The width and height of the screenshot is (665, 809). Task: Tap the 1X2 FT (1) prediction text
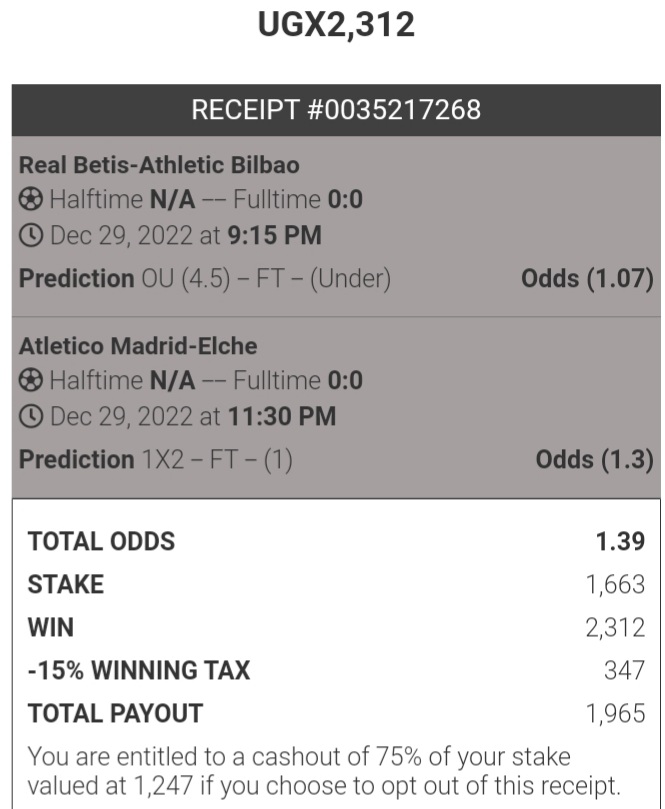tap(217, 460)
